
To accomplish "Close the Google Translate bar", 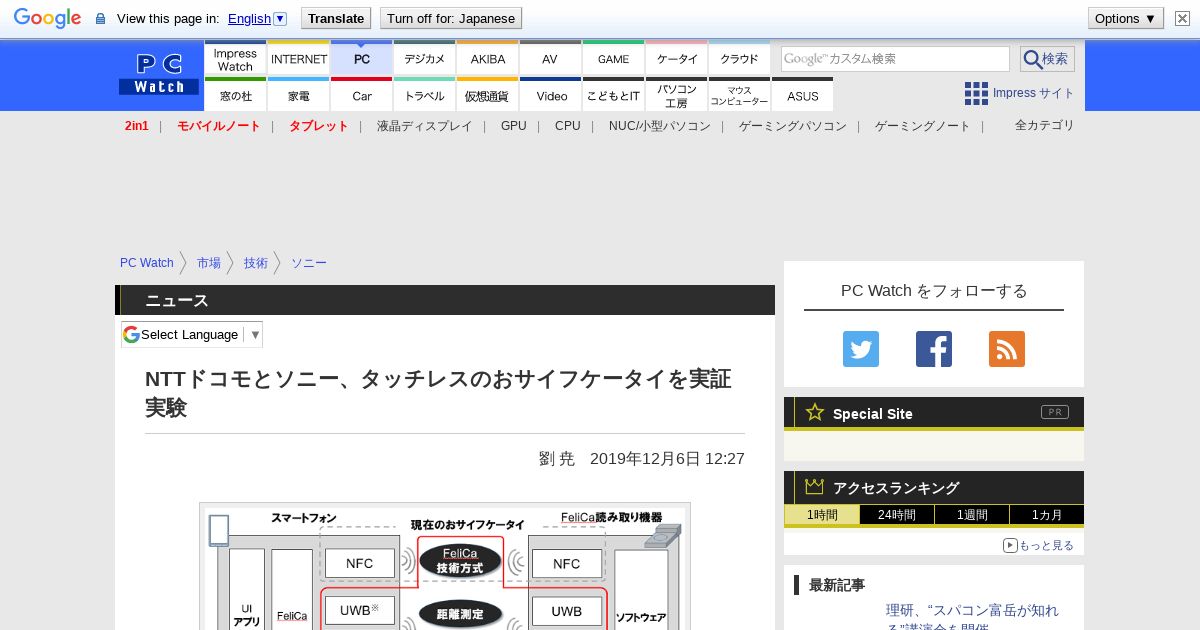I will click(1182, 18).
